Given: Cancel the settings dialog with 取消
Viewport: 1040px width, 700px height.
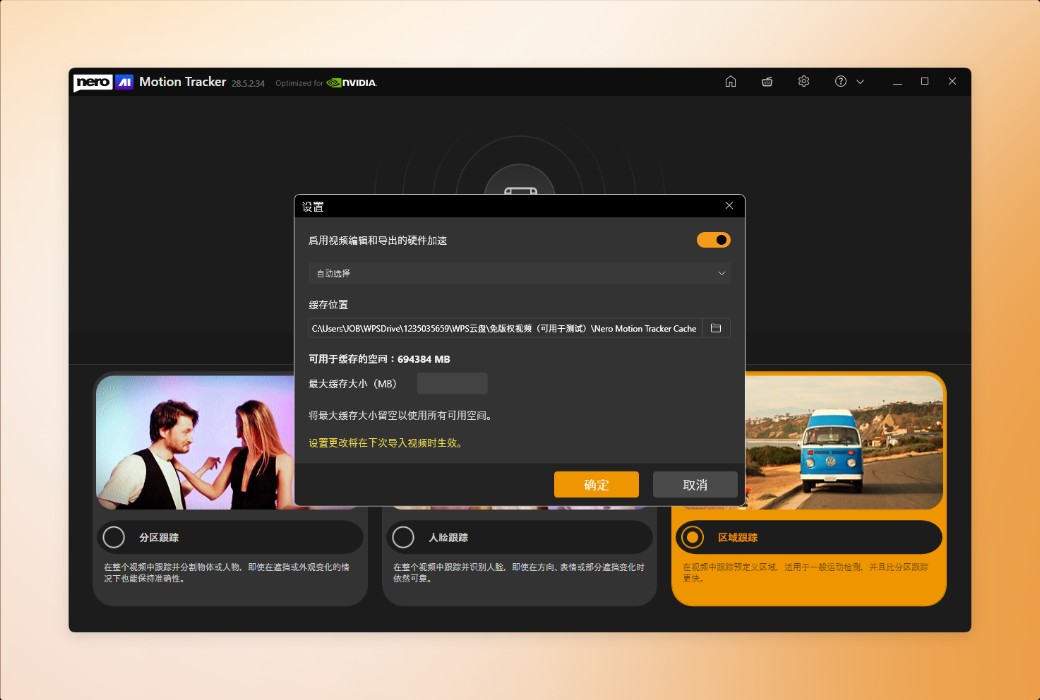Looking at the screenshot, I should [695, 484].
